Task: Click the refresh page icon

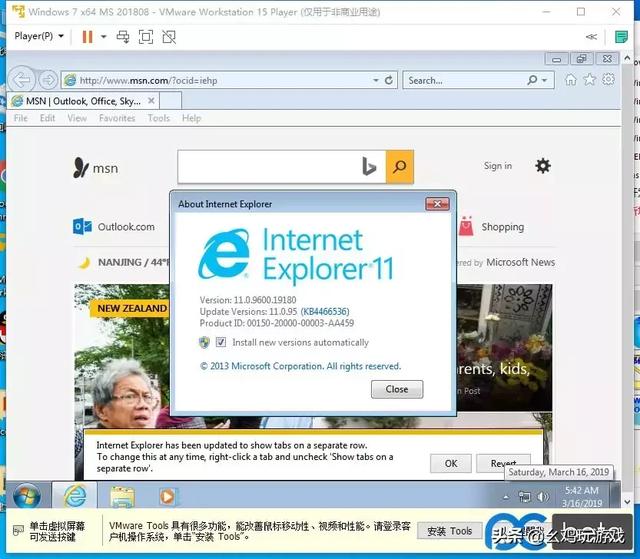Action: (389, 80)
